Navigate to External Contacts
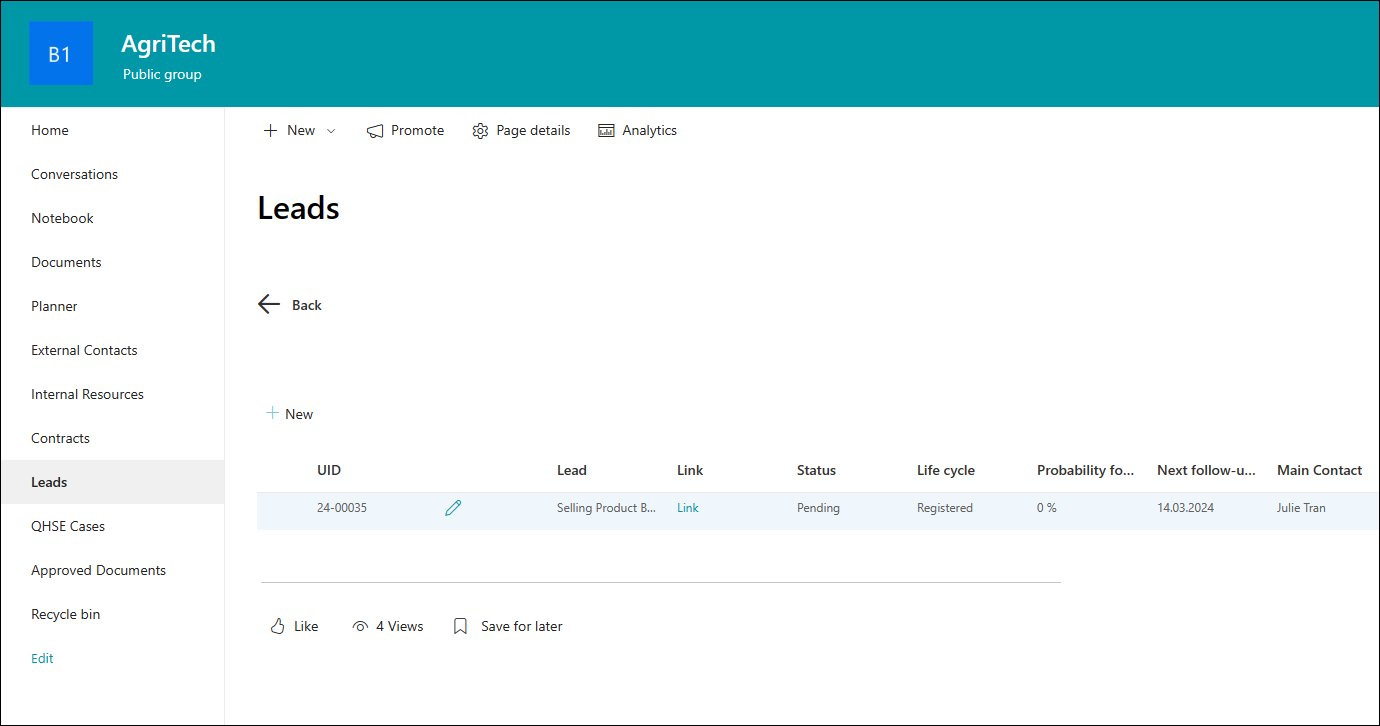 [x=84, y=350]
